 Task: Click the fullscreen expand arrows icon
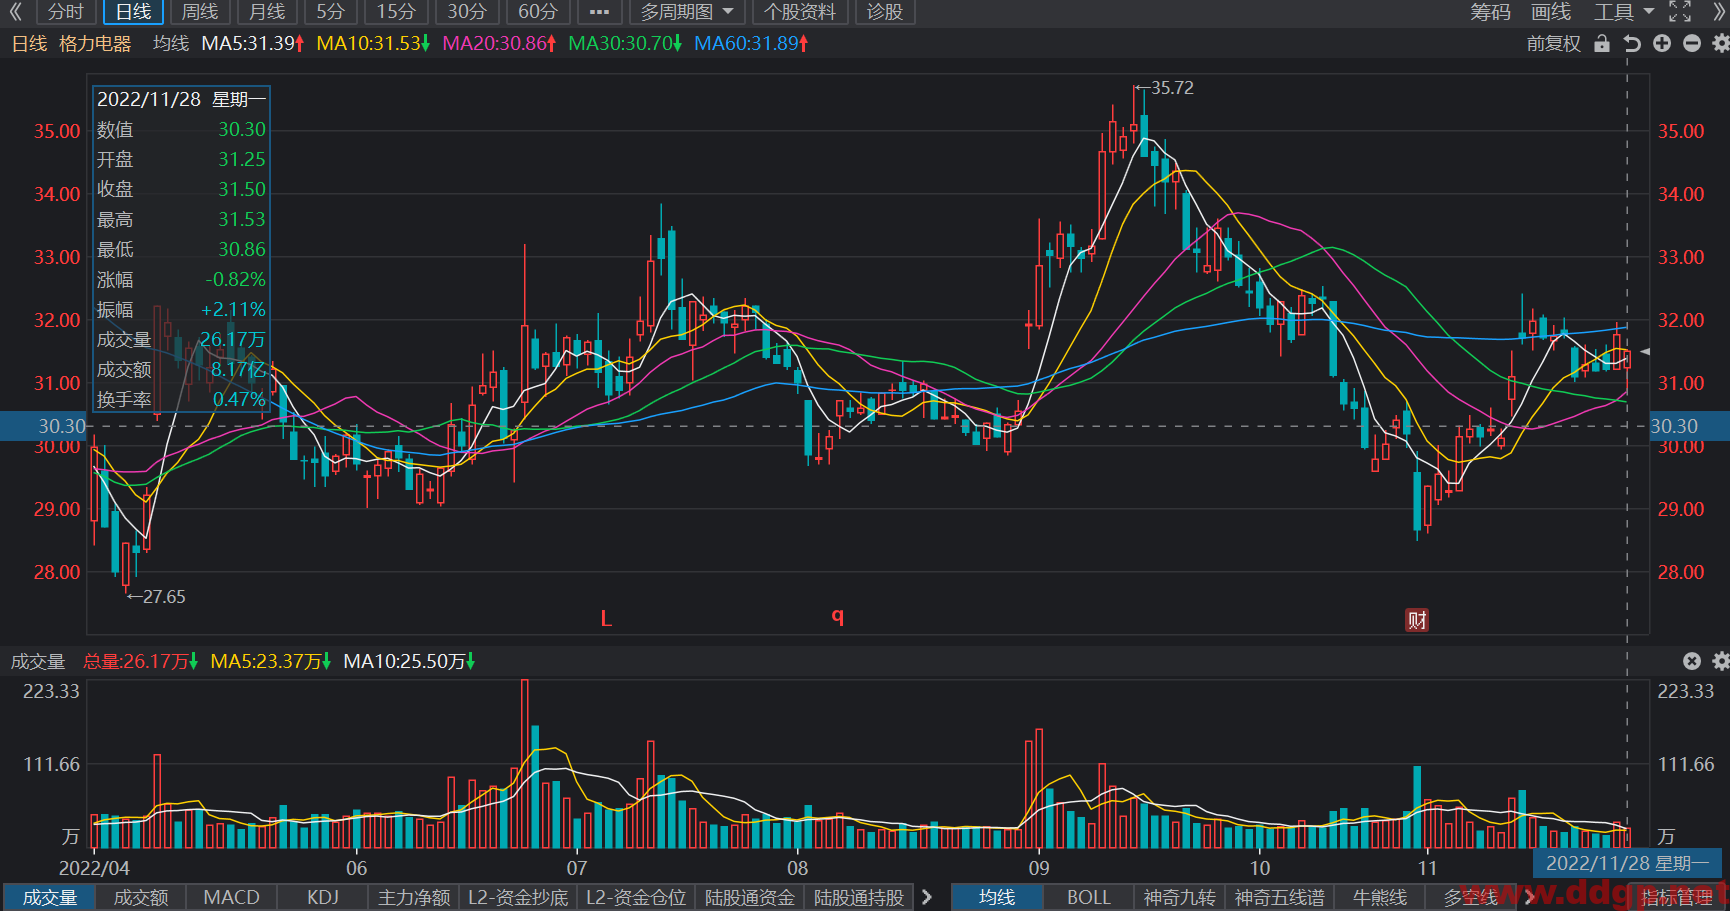click(1681, 12)
